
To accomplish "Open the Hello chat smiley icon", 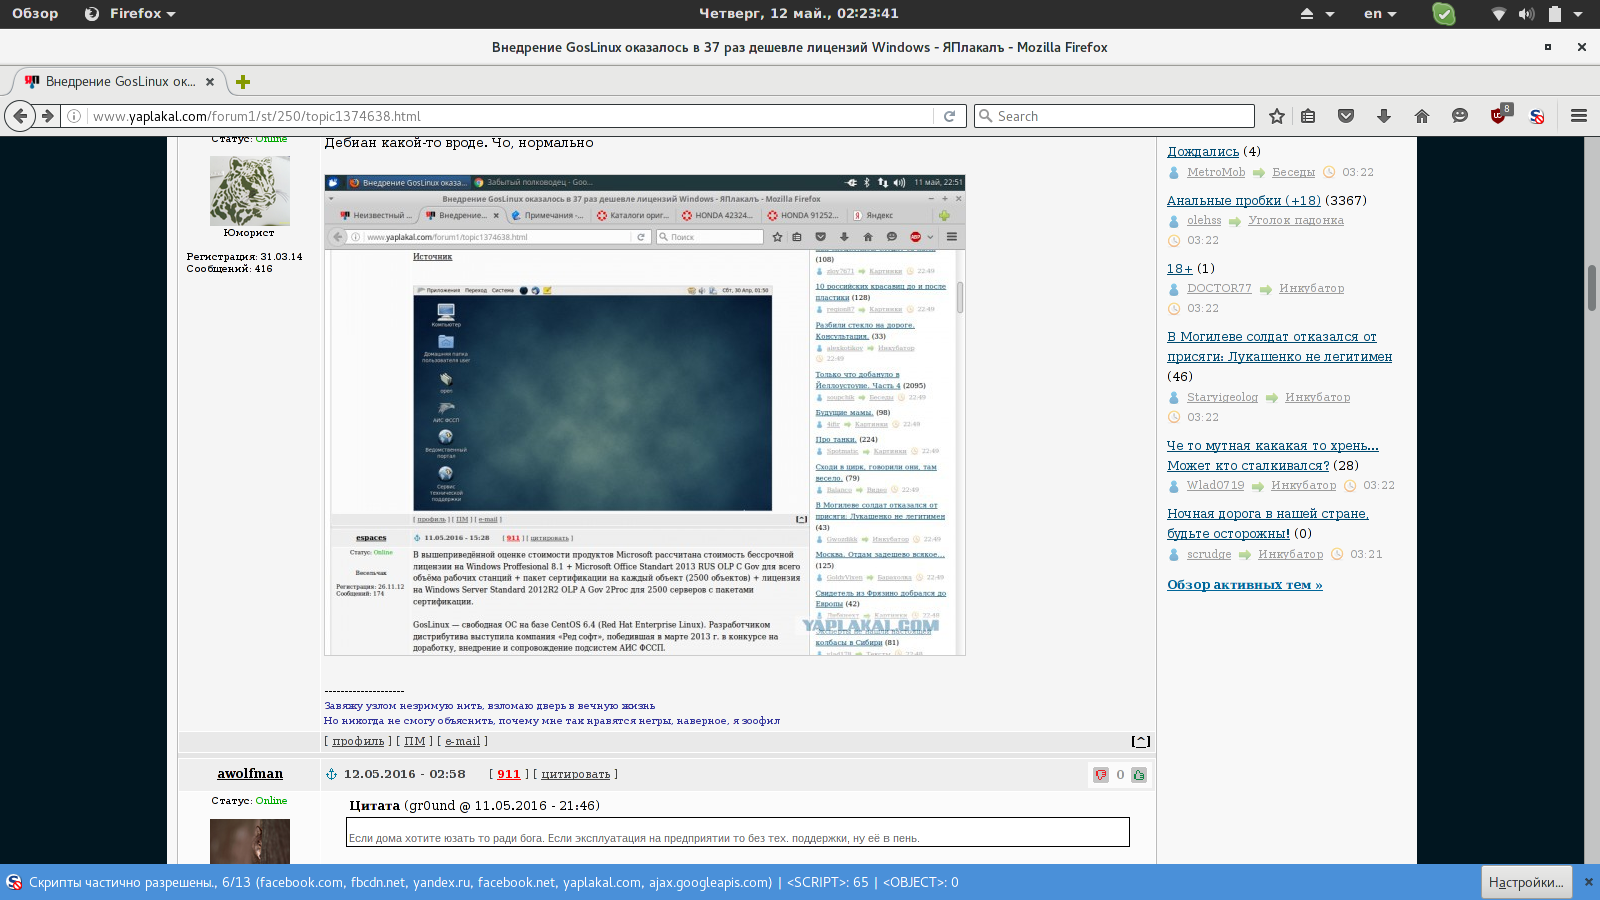I will [1460, 116].
